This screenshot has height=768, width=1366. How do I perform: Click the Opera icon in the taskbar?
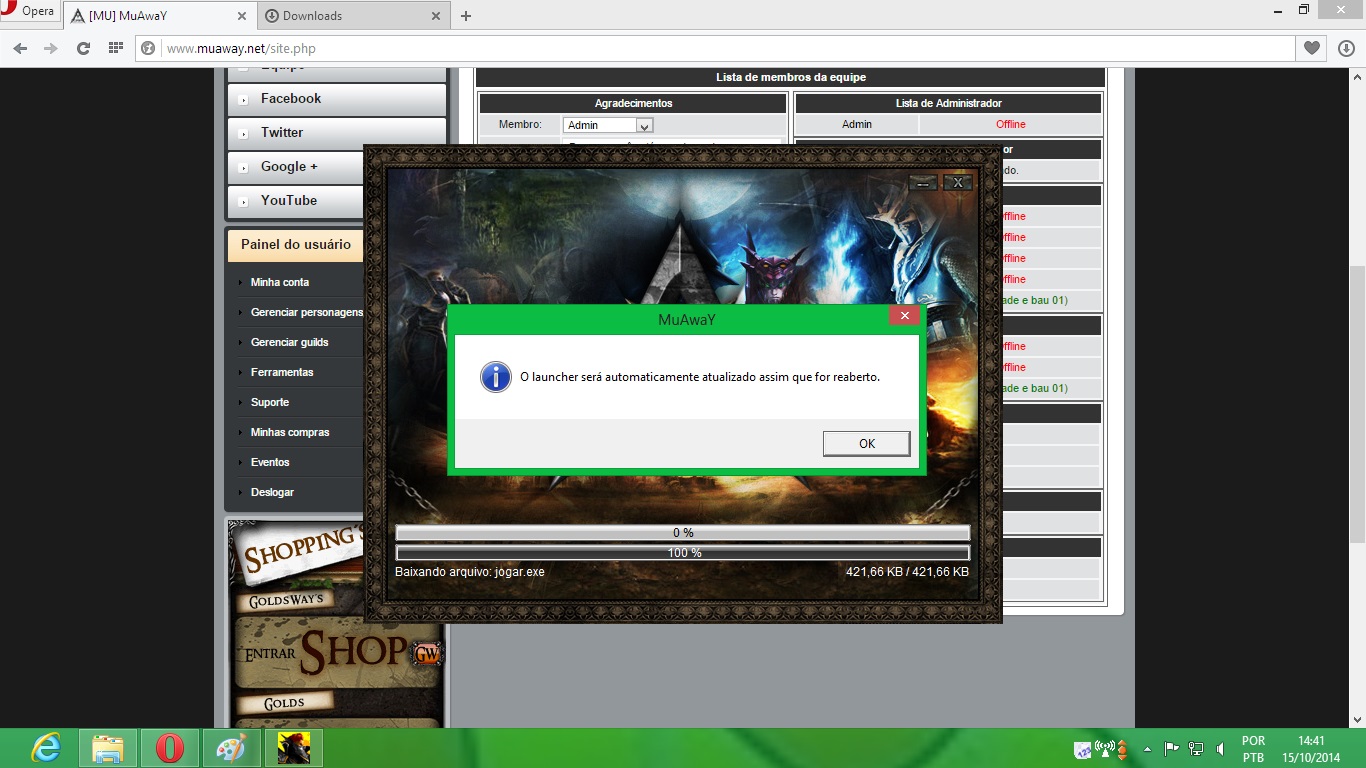(170, 748)
